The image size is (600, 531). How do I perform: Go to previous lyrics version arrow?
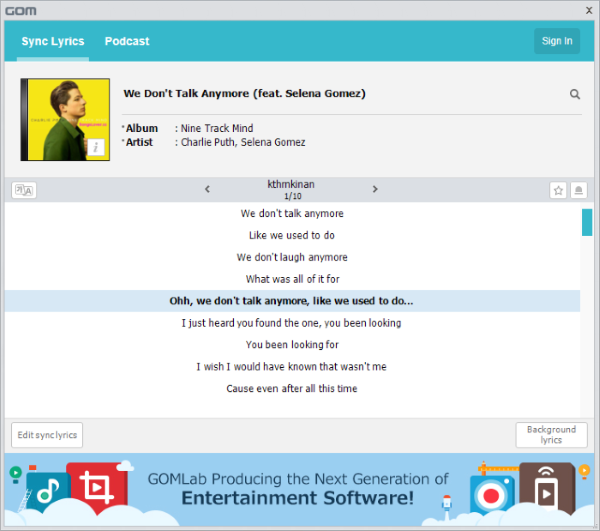tap(207, 189)
